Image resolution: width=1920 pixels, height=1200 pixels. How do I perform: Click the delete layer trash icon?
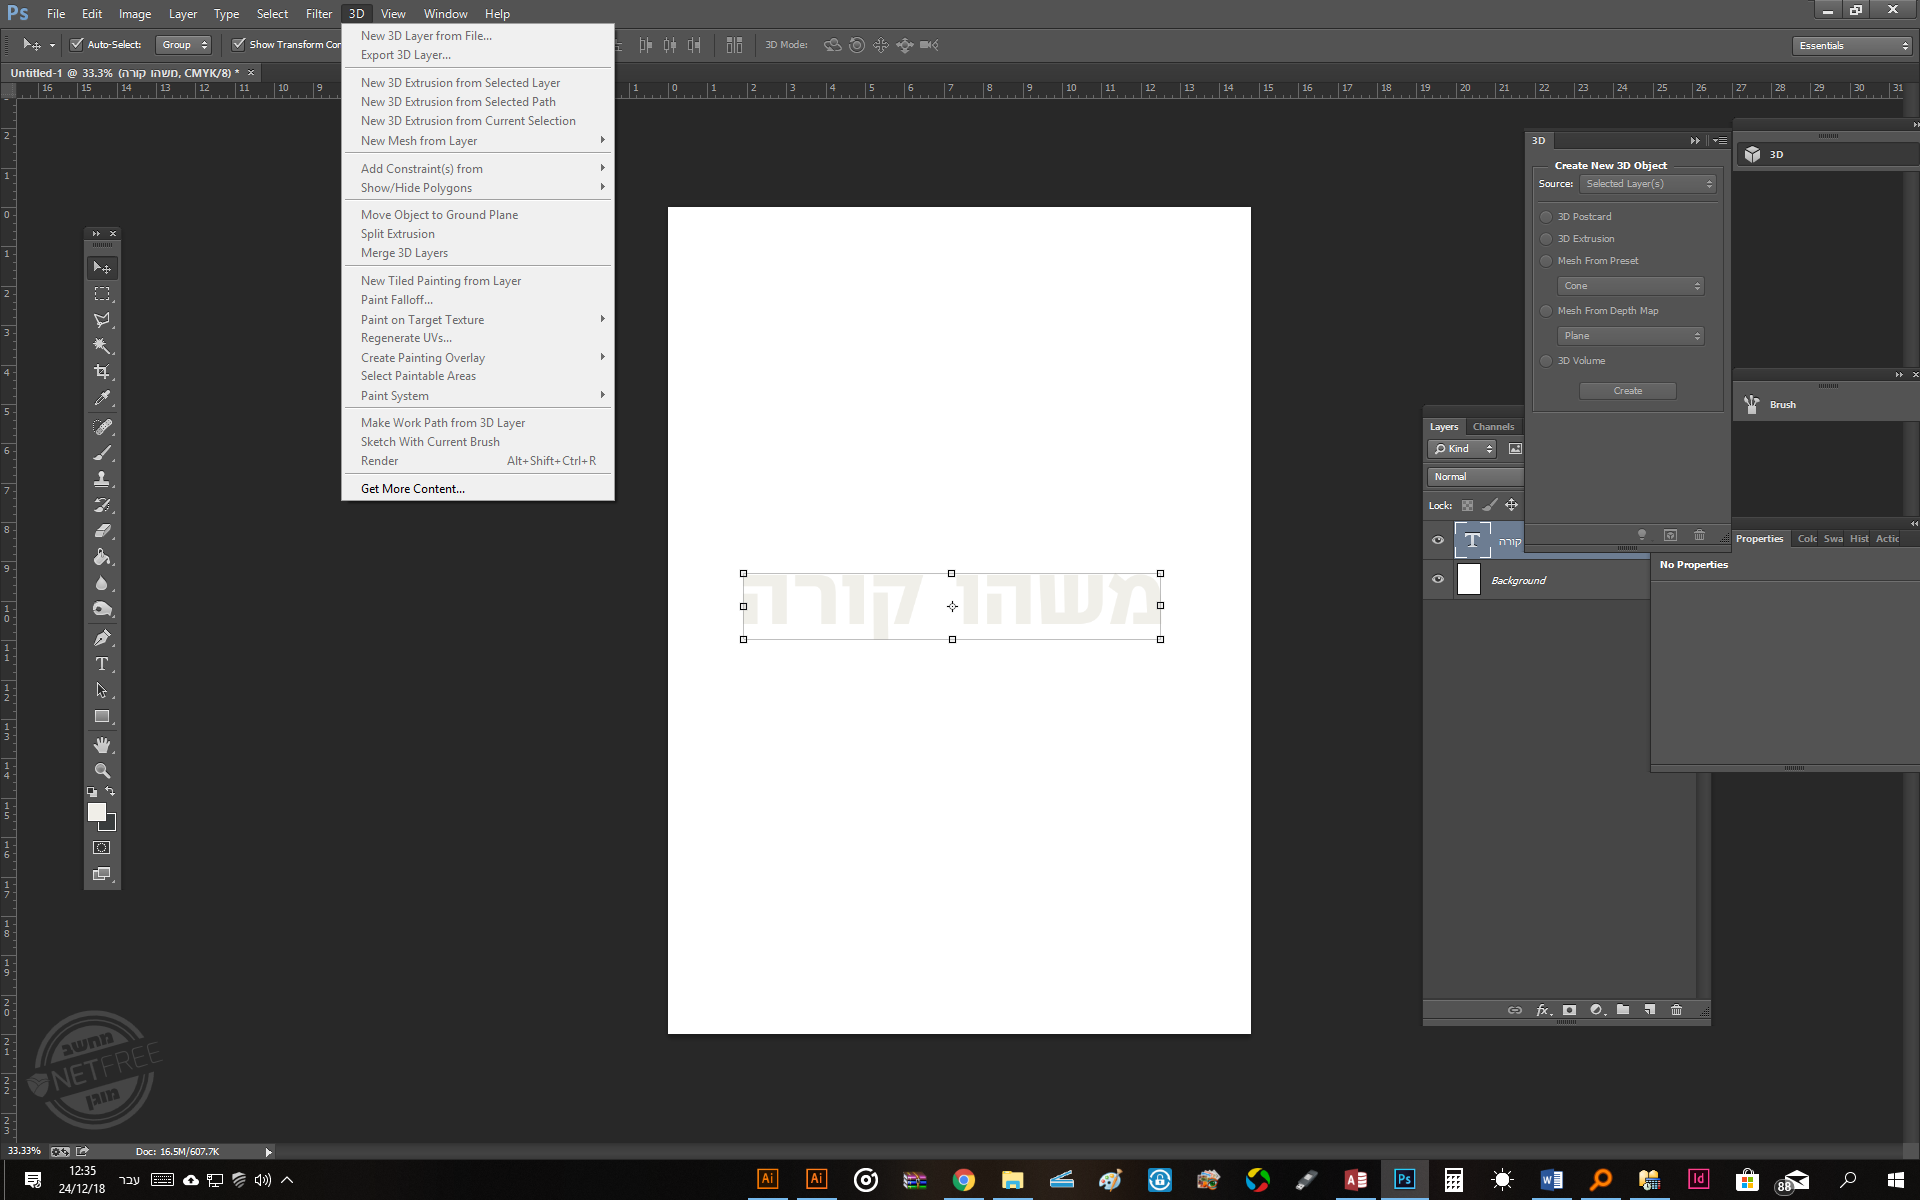tap(1677, 1010)
